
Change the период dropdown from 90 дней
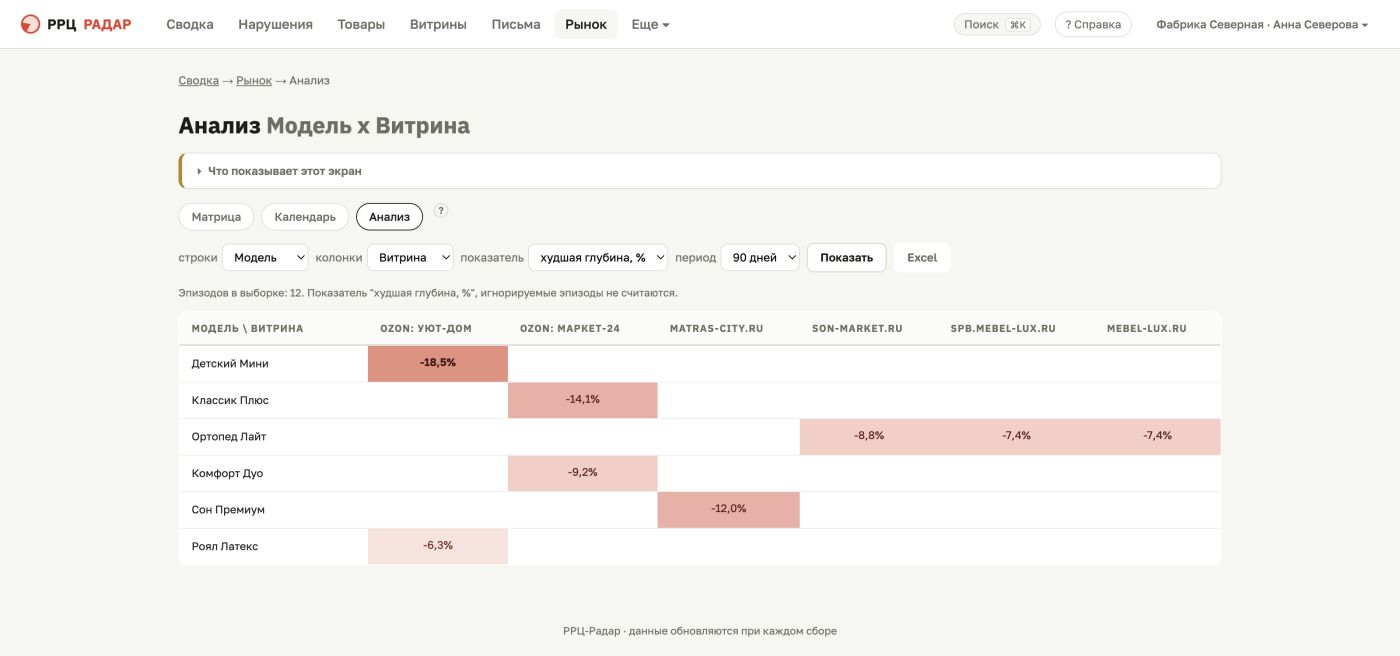point(760,257)
